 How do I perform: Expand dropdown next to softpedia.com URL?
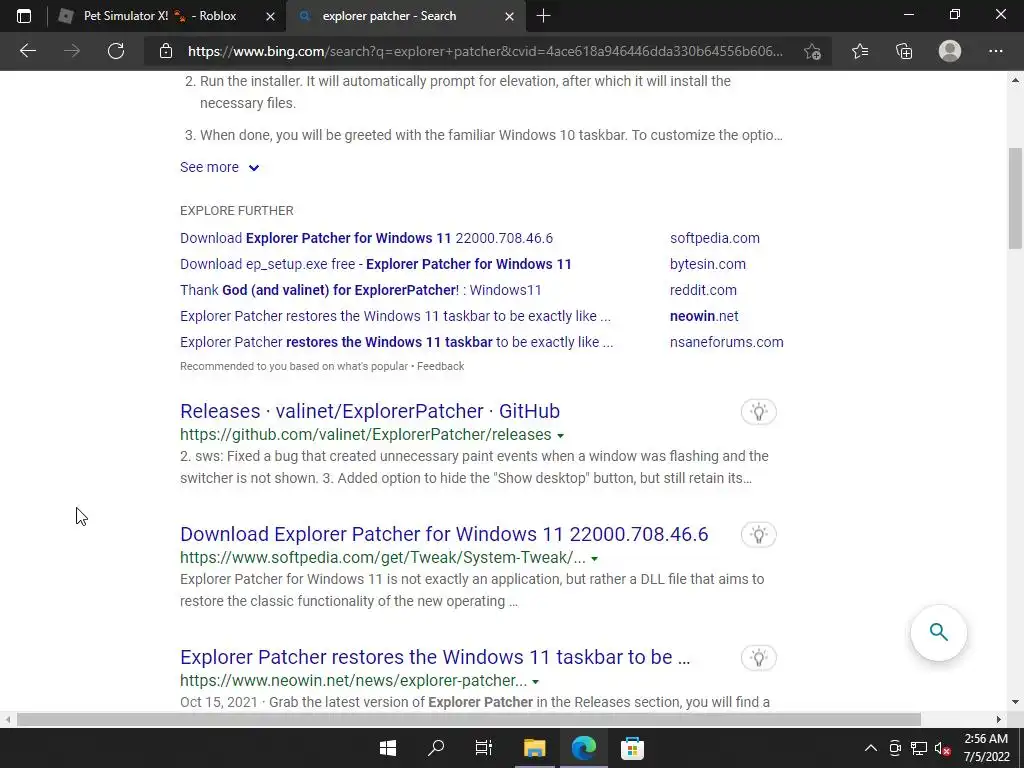point(594,558)
